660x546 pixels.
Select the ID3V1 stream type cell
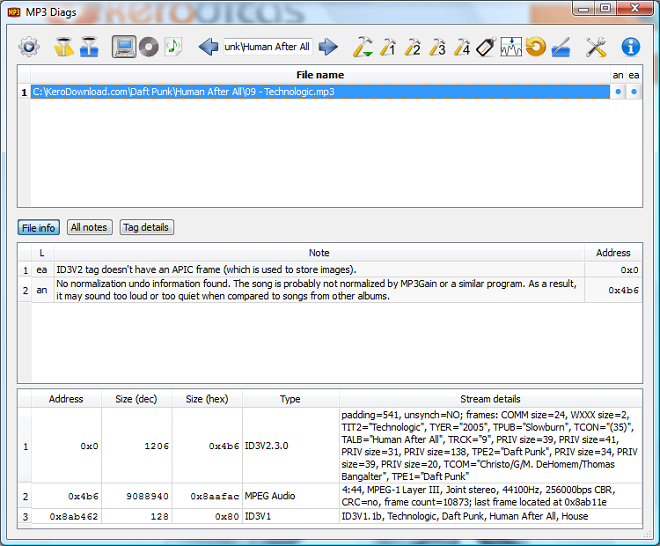coord(290,516)
